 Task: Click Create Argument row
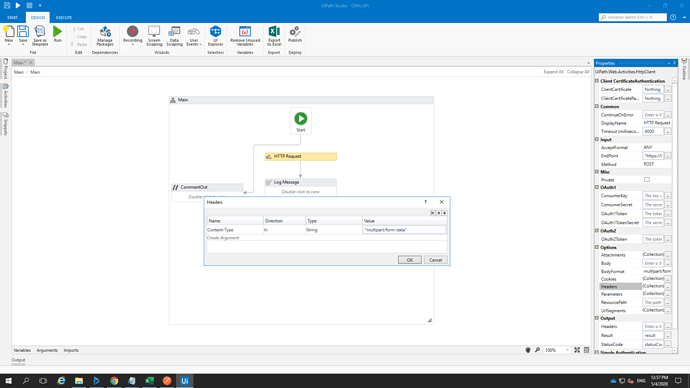click(x=327, y=238)
